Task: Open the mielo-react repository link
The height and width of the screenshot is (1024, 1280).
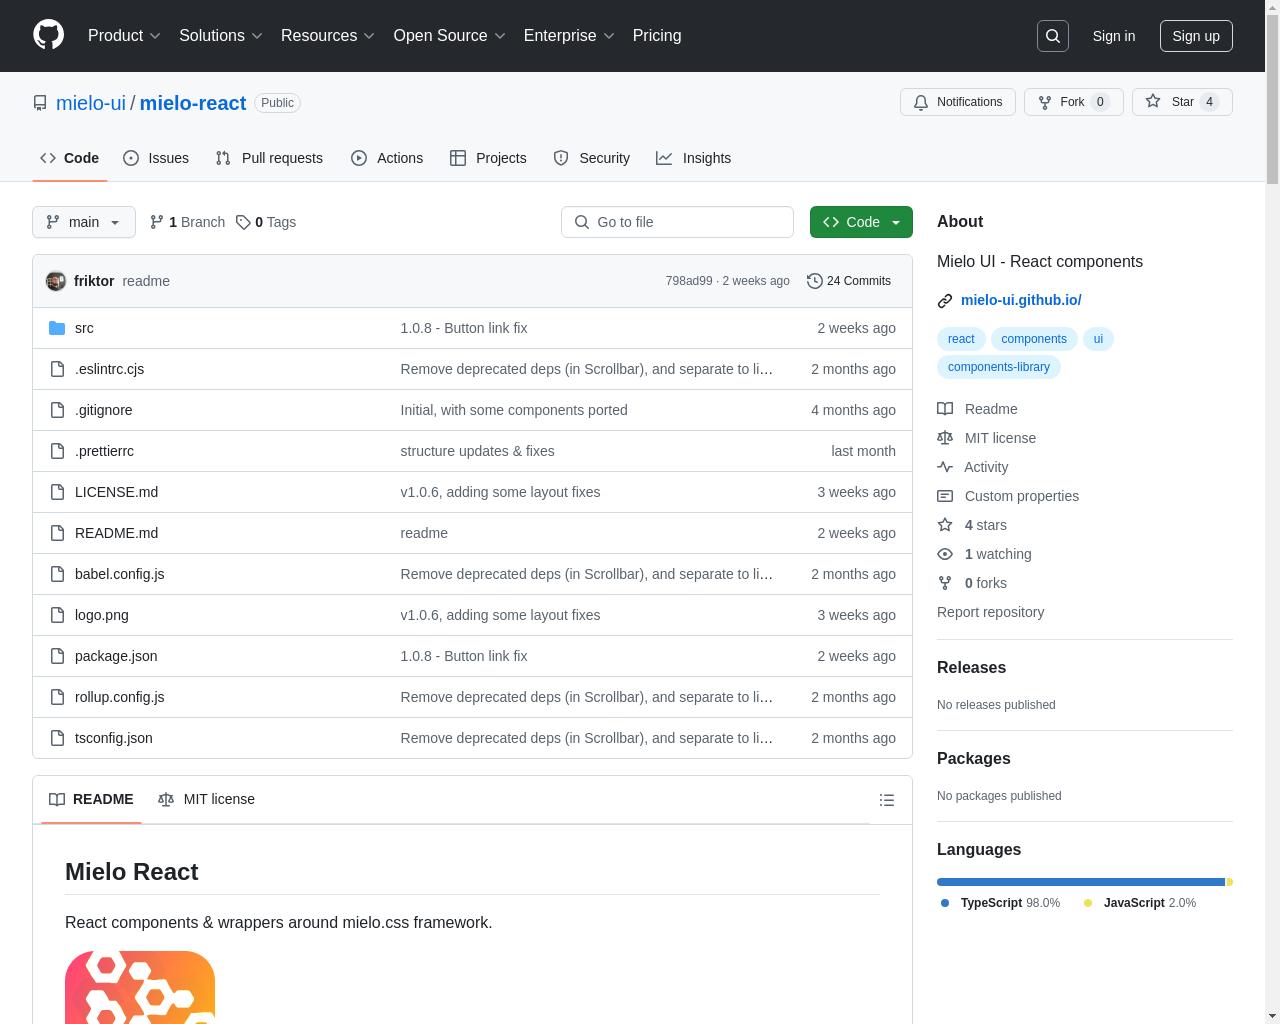Action: pyautogui.click(x=193, y=103)
